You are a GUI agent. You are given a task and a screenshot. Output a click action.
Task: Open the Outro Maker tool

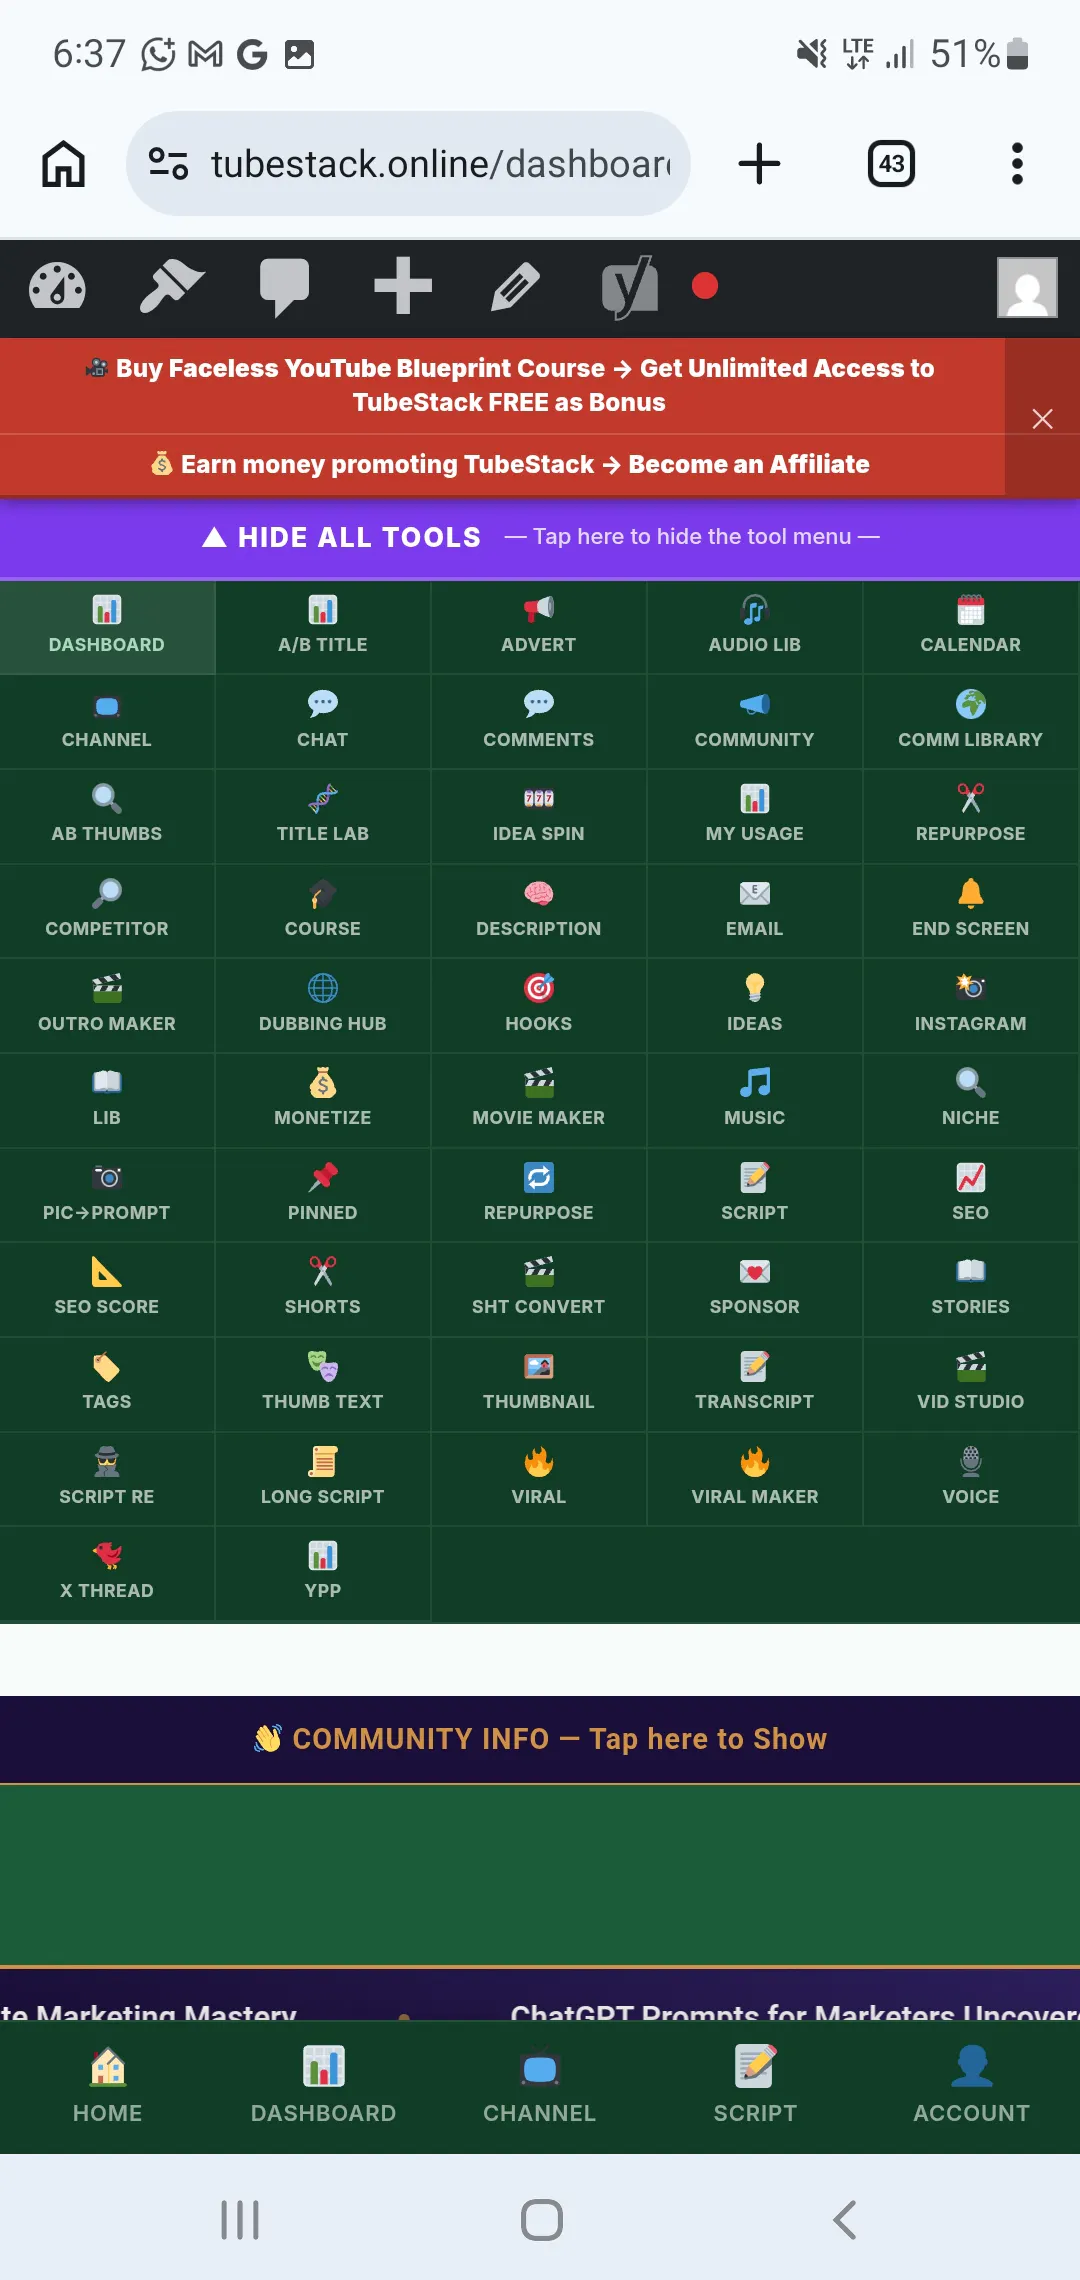(107, 1006)
